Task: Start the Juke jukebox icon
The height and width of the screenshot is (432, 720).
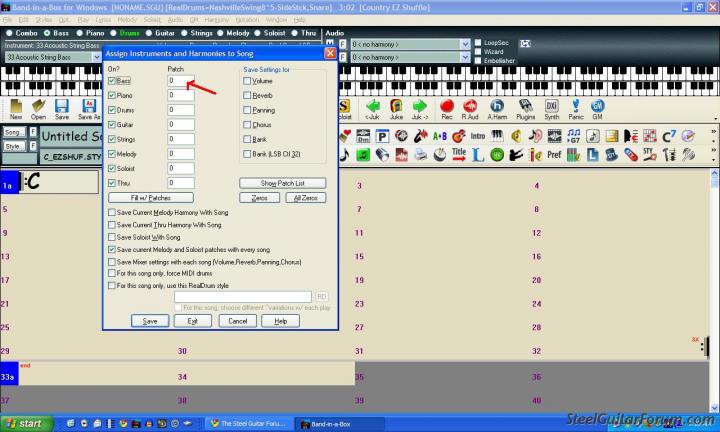Action: [x=396, y=110]
